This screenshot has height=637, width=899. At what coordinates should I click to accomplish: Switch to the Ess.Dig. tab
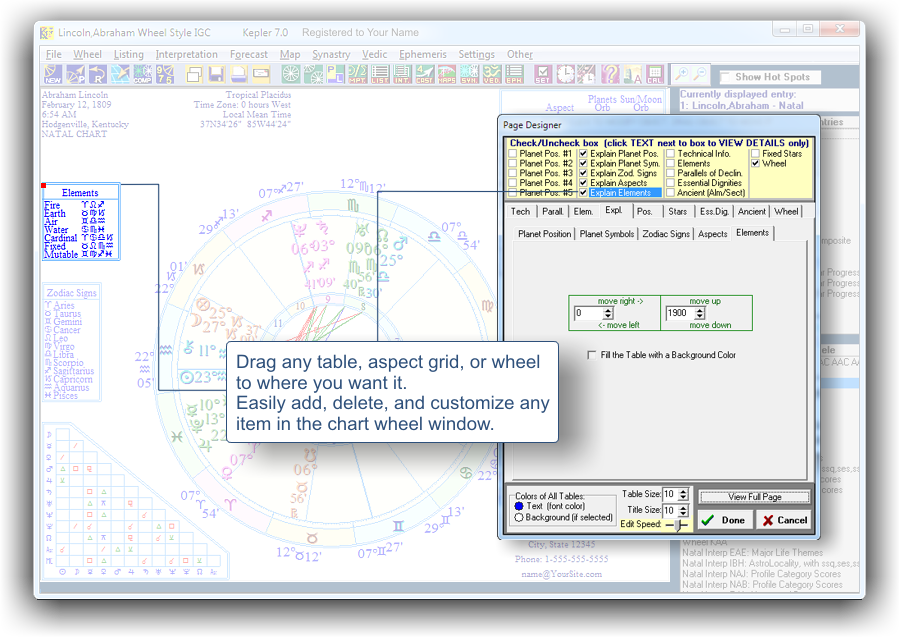pos(714,212)
